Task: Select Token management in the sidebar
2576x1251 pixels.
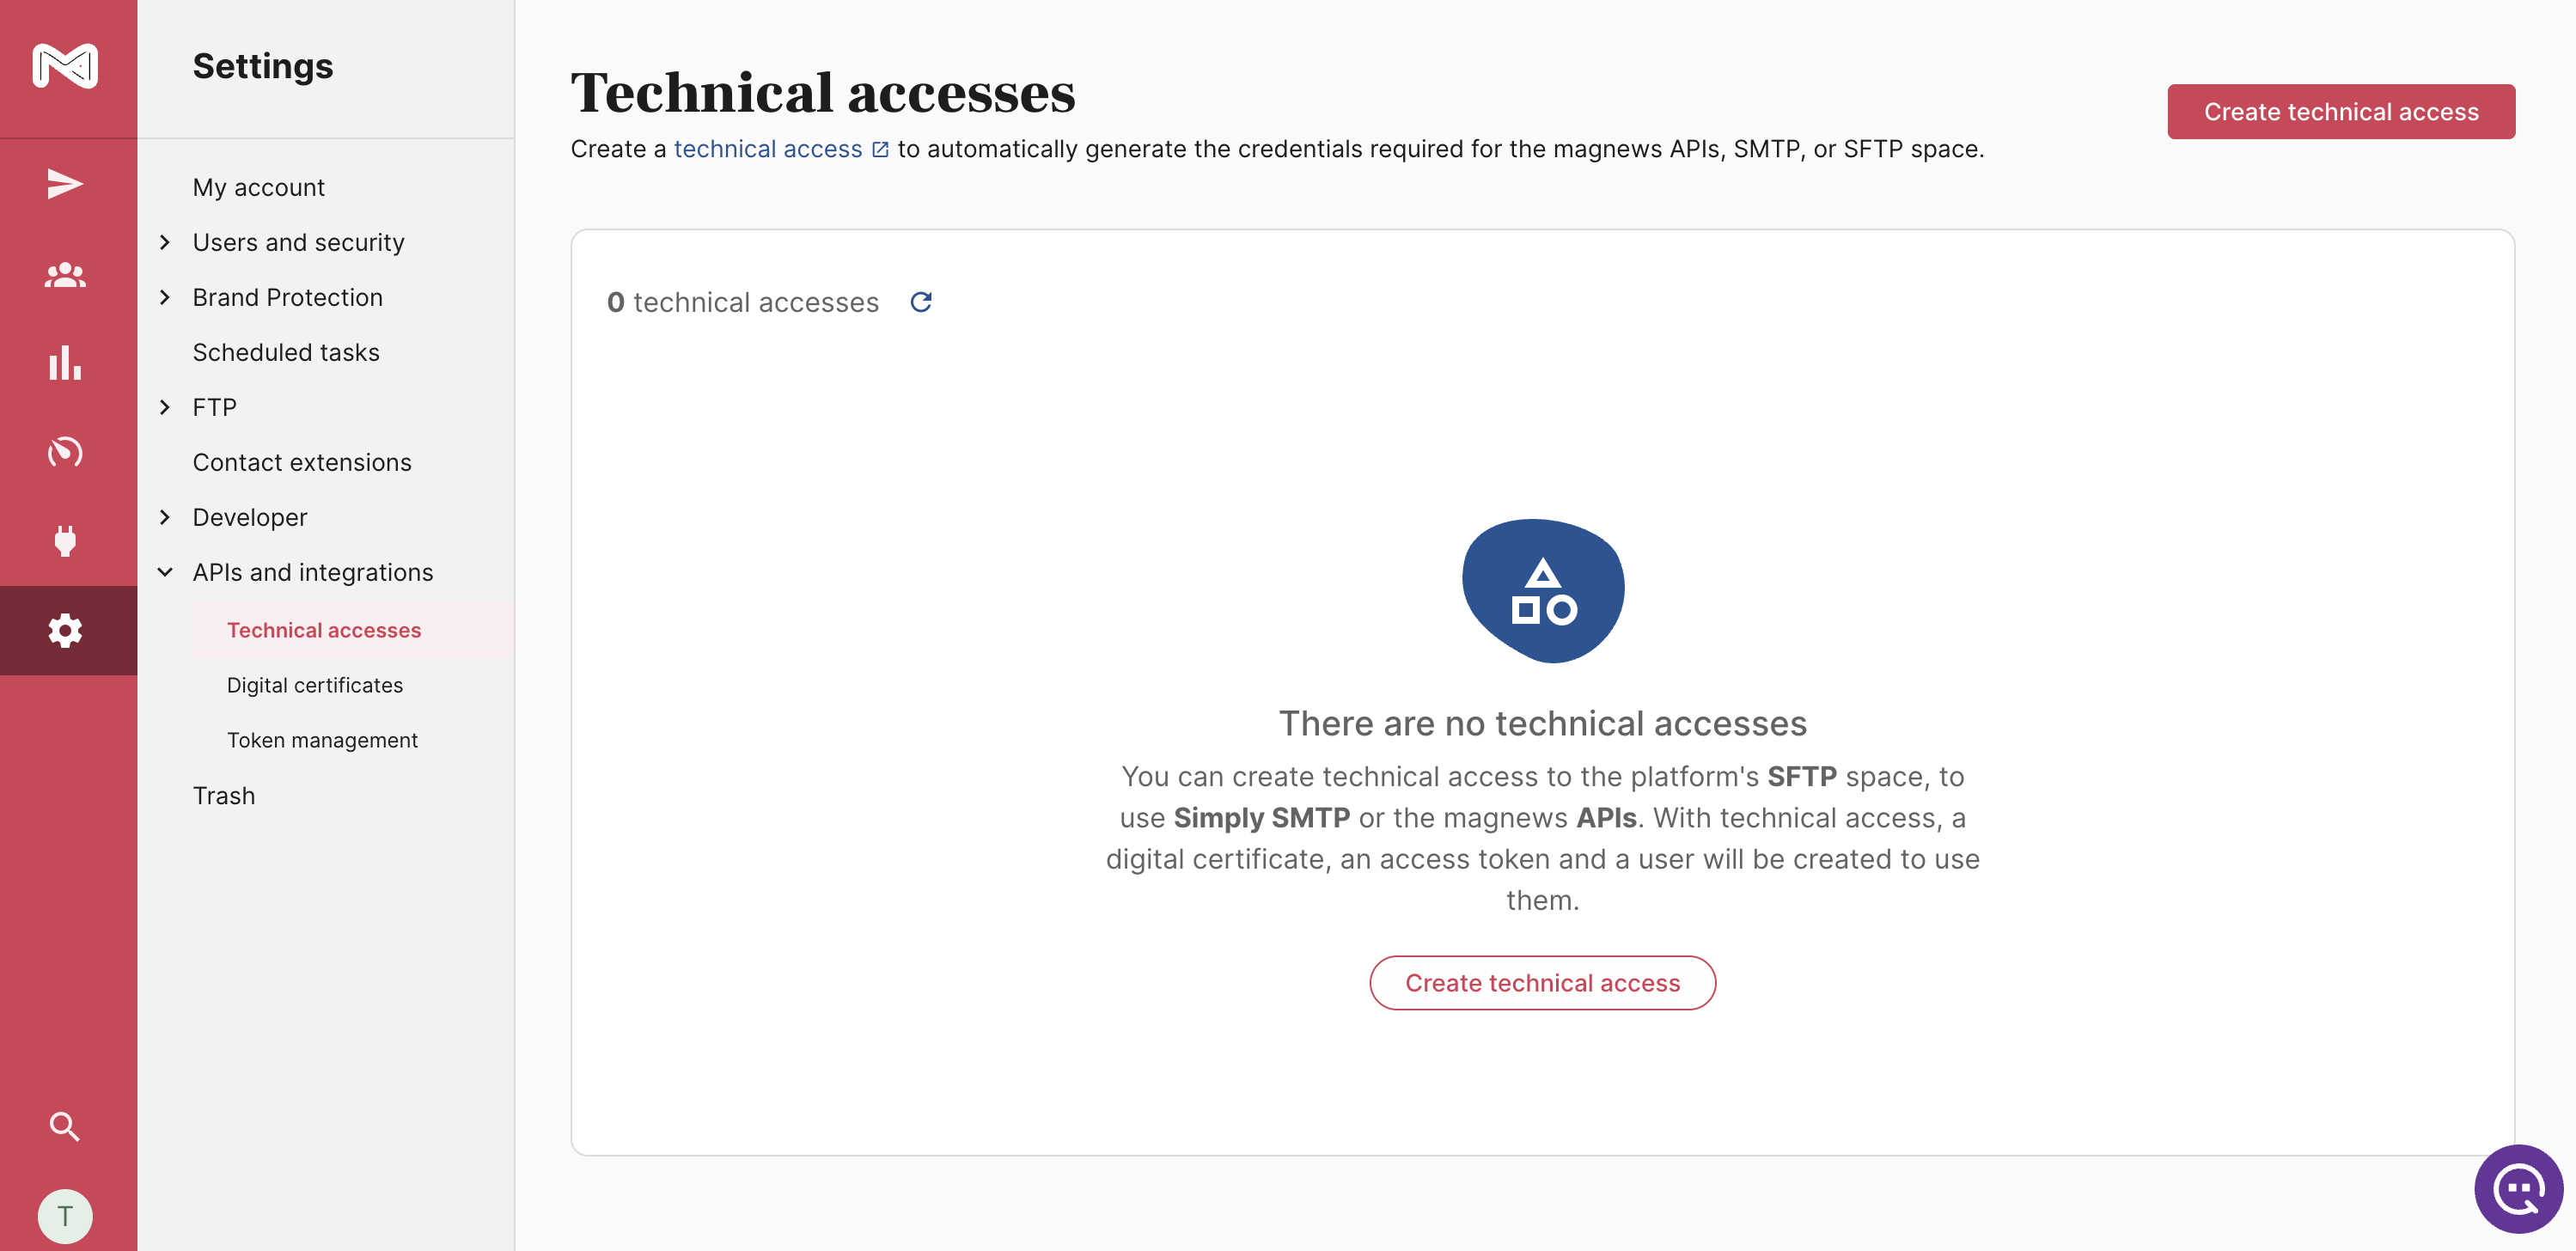Action: pyautogui.click(x=322, y=740)
